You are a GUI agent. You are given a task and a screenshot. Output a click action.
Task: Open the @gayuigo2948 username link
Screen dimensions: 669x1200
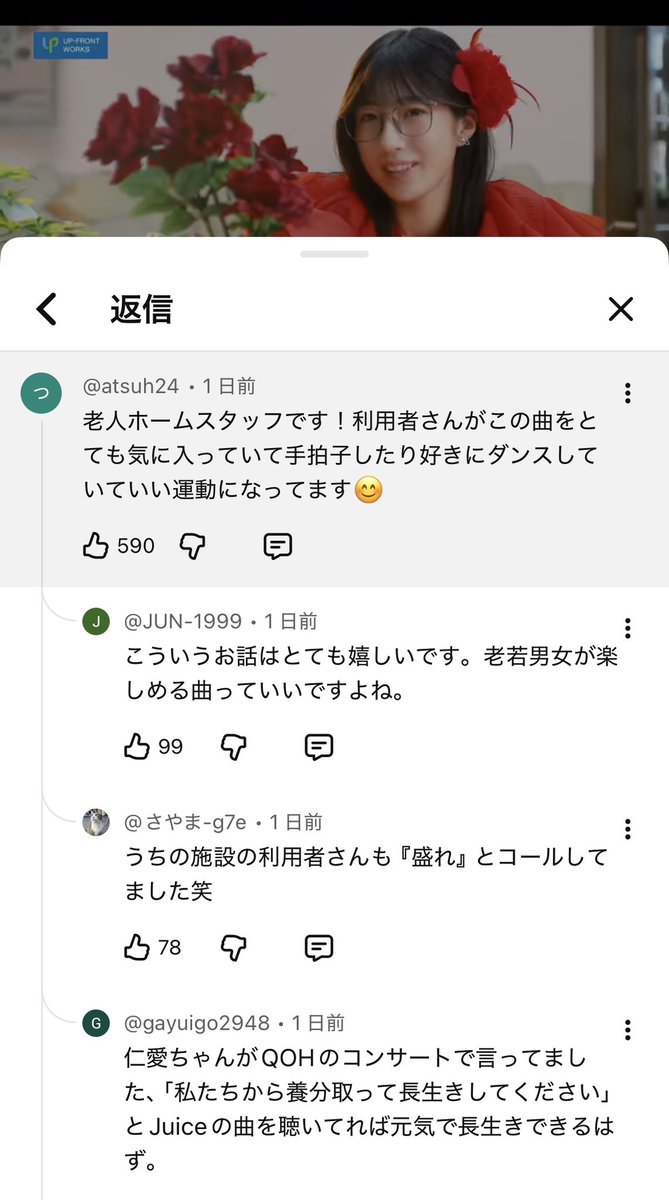tap(196, 1023)
